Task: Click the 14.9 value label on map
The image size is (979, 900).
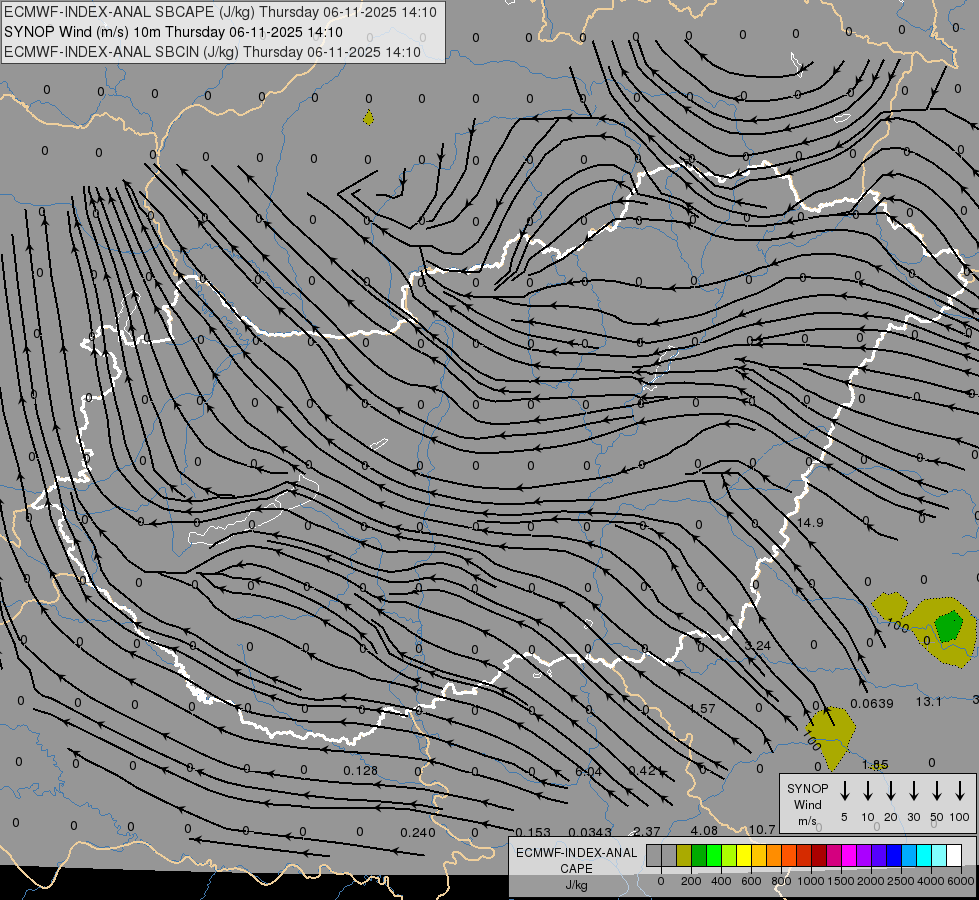Action: 810,523
